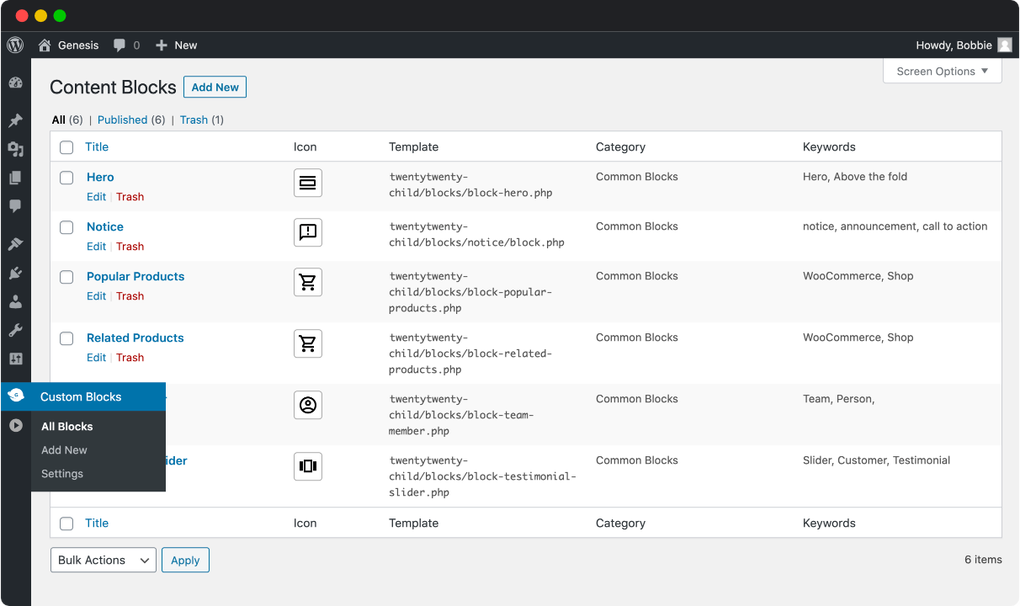This screenshot has height=606, width=1020.
Task: Click Bobbie's profile avatar
Action: coord(1004,45)
